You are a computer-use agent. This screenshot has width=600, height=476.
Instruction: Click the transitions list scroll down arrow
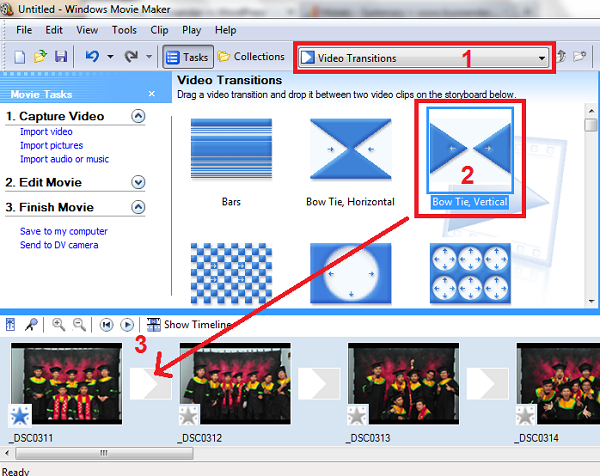pos(592,301)
